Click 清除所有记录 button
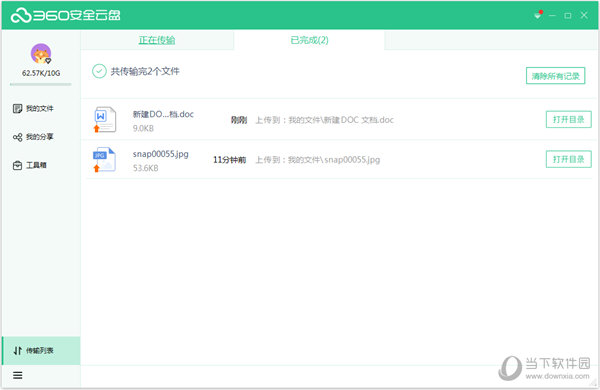Screen dimensions: 600x390 (x=556, y=76)
